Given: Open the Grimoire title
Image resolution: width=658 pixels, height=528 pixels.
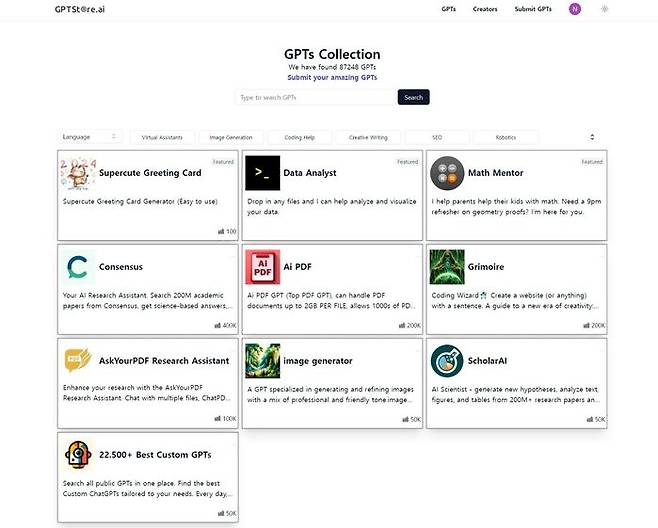Looking at the screenshot, I should point(486,267).
